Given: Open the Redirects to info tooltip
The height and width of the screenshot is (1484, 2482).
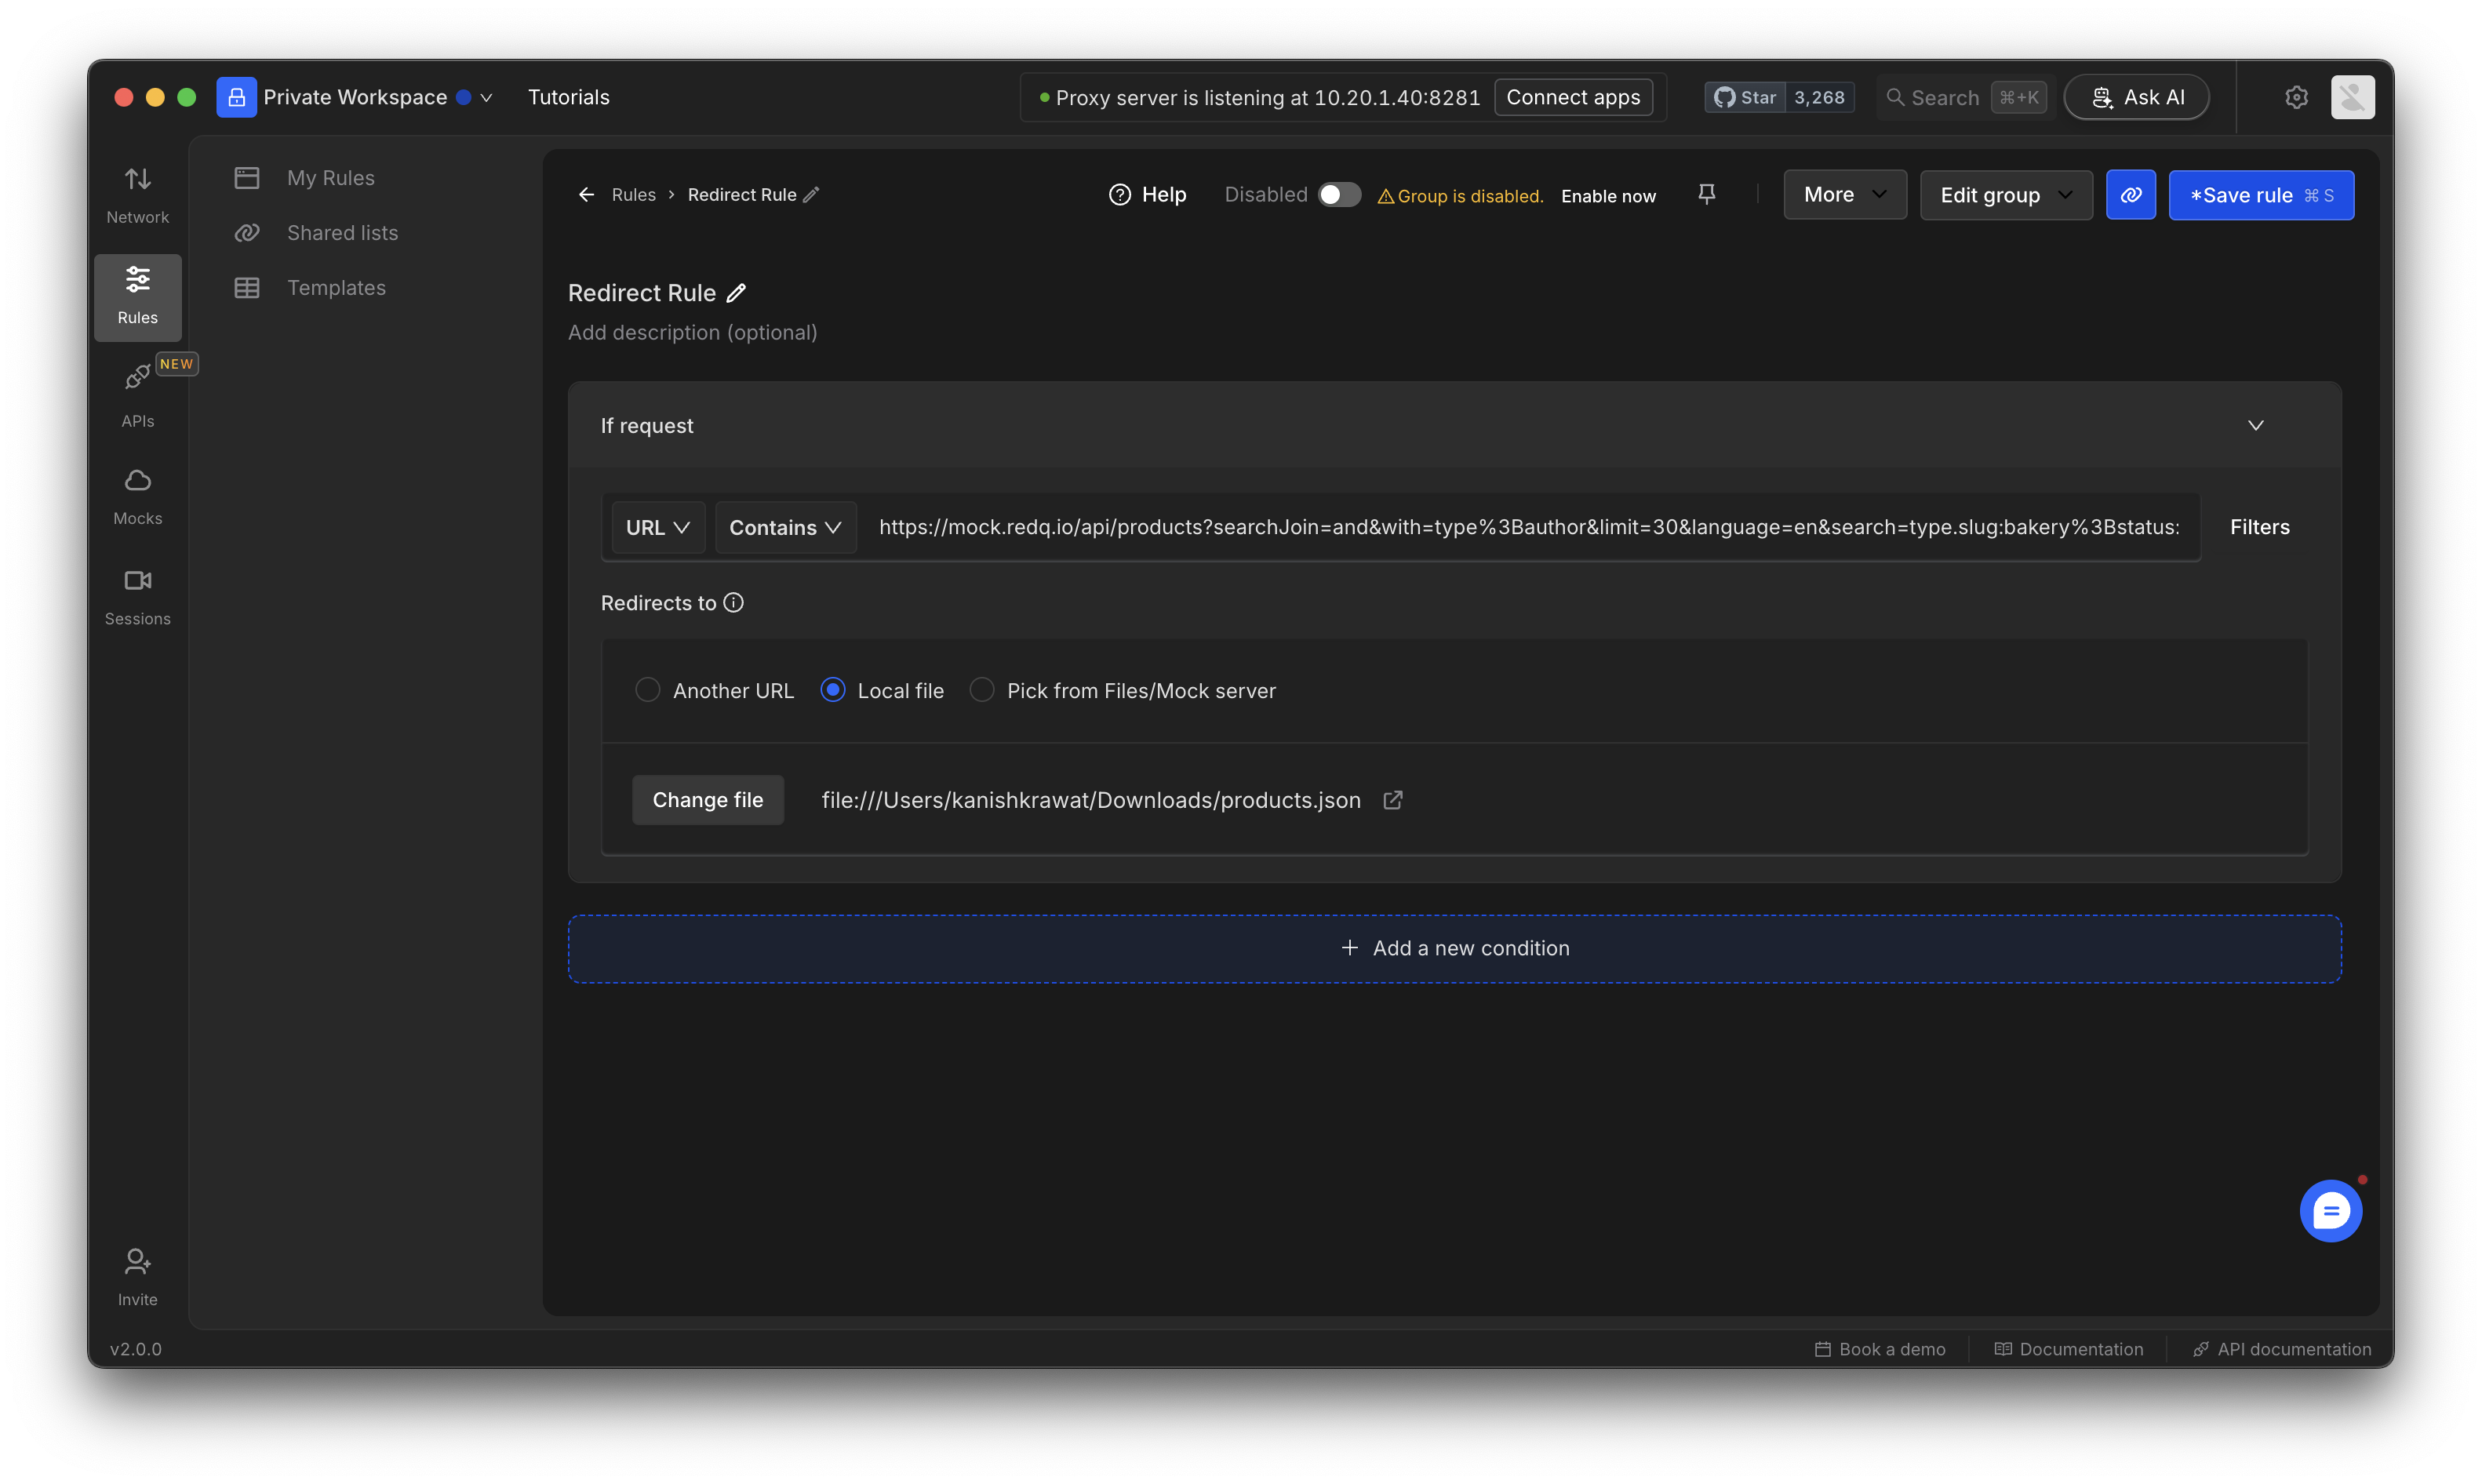Looking at the screenshot, I should [x=733, y=602].
